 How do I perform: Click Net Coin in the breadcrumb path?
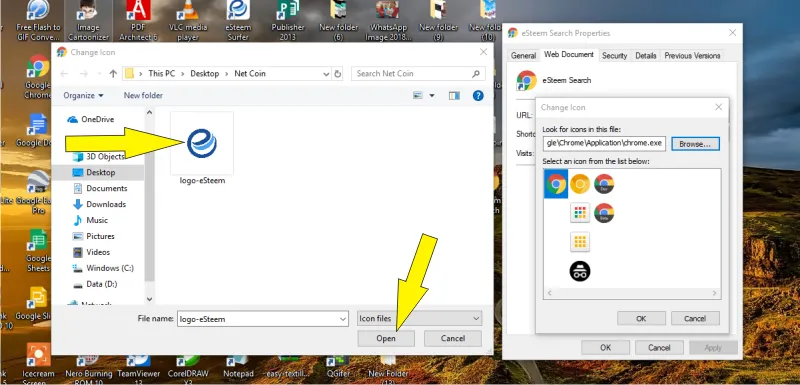(x=250, y=73)
